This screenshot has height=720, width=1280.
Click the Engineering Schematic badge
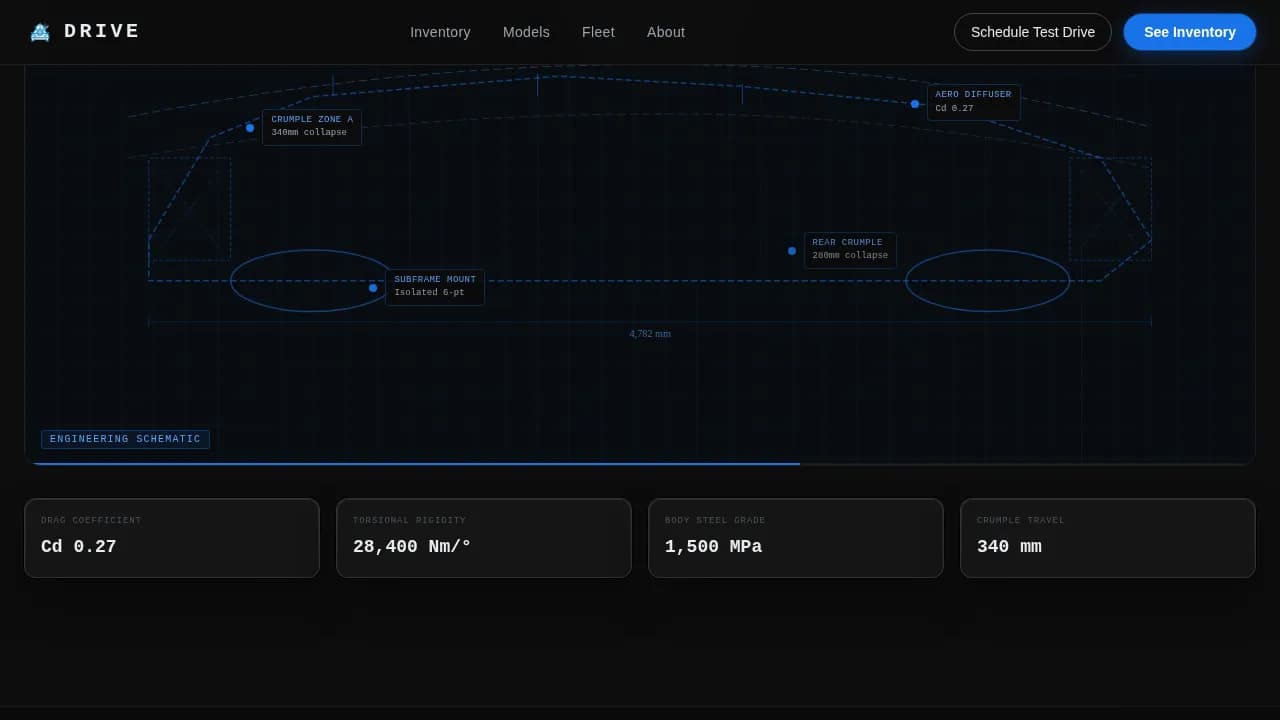click(x=125, y=439)
